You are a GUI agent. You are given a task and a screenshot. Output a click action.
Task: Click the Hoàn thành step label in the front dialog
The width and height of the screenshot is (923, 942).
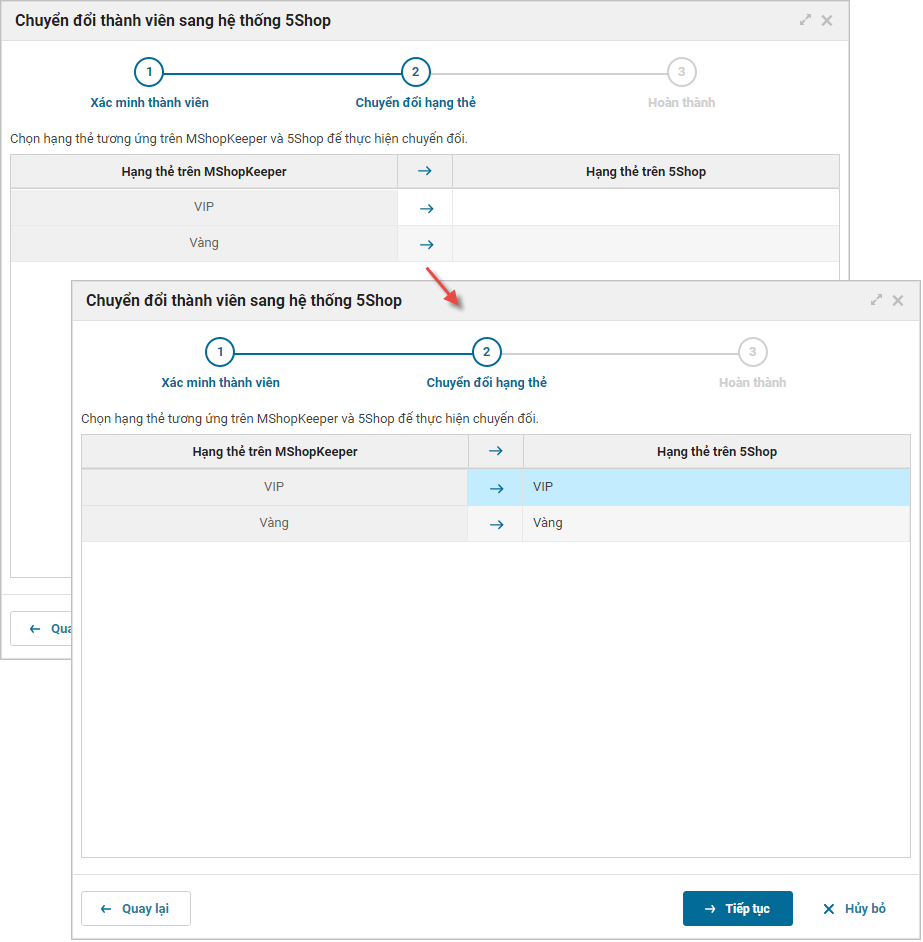(752, 383)
